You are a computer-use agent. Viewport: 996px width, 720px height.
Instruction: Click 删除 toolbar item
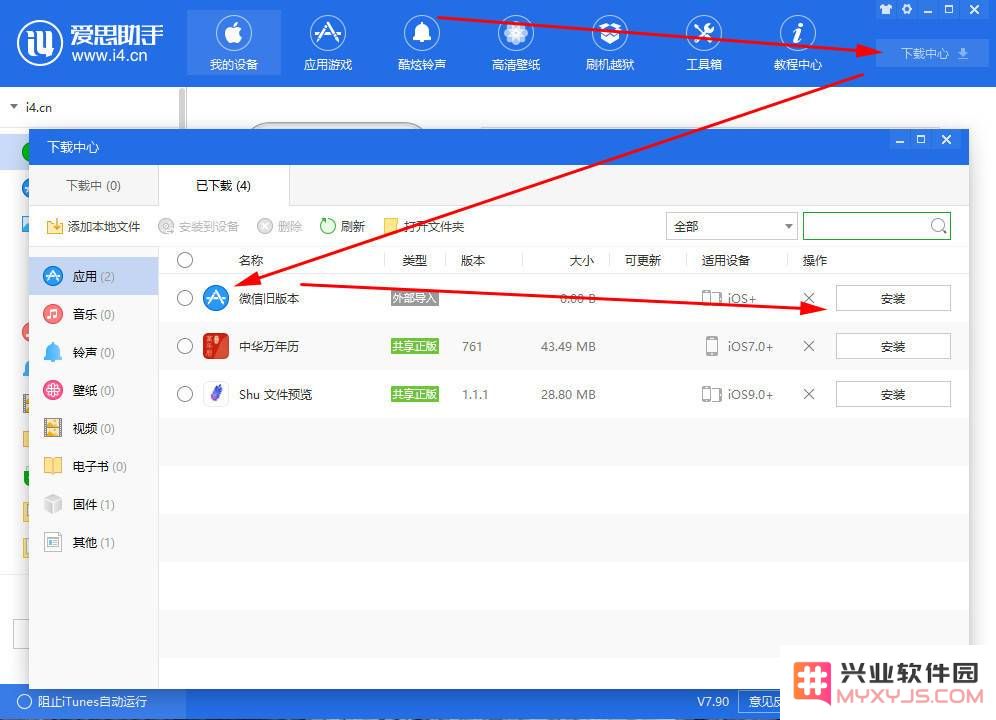click(279, 226)
